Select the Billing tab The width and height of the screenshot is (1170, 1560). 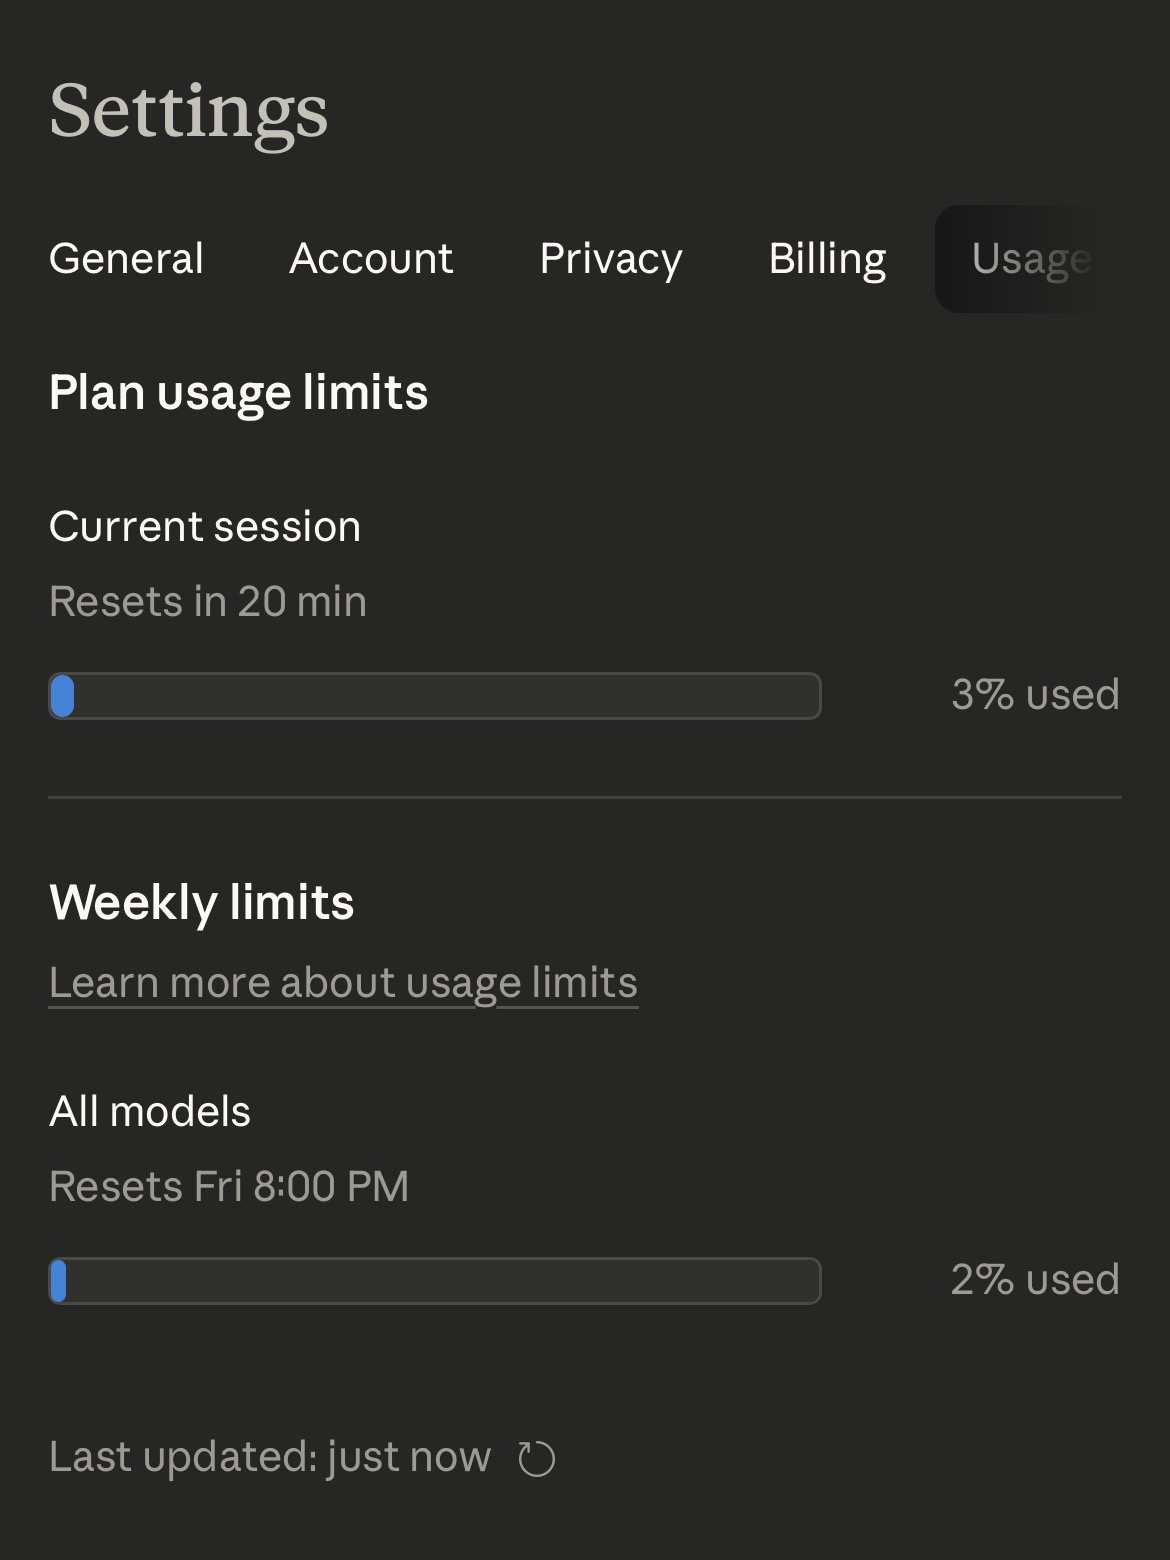(x=827, y=259)
